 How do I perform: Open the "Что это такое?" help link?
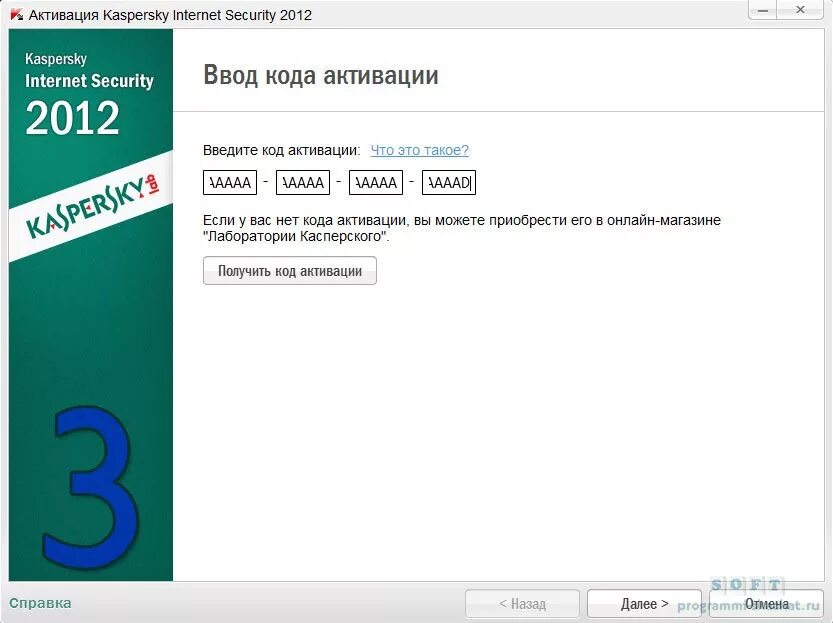click(419, 150)
